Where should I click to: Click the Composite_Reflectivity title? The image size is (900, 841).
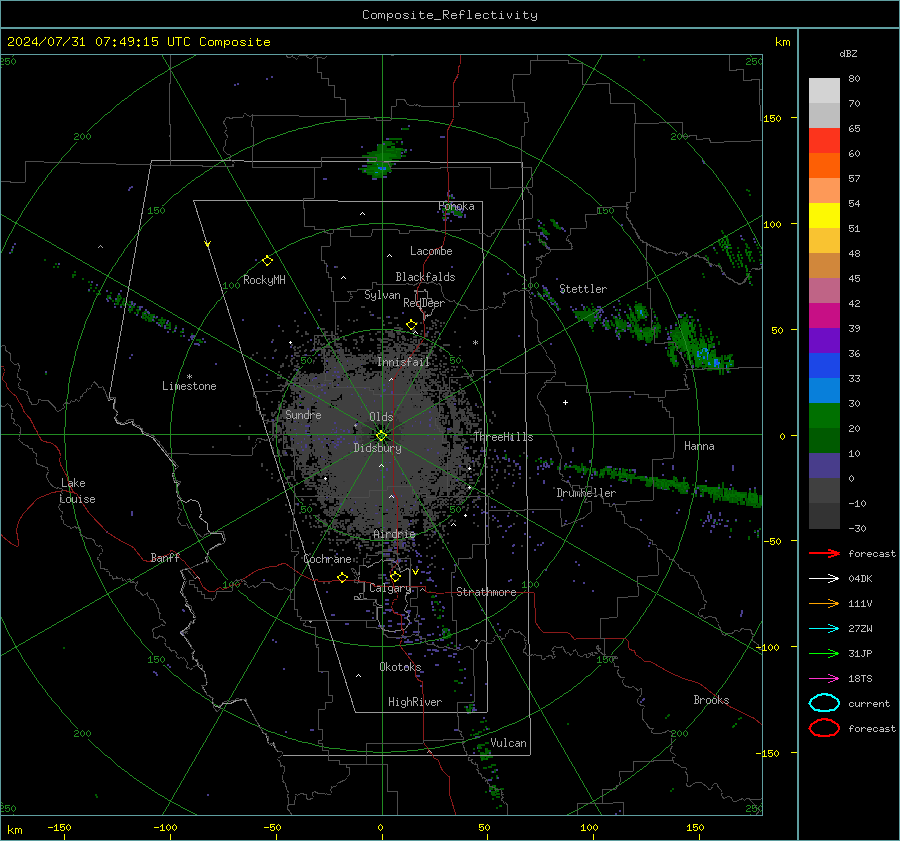pyautogui.click(x=450, y=15)
